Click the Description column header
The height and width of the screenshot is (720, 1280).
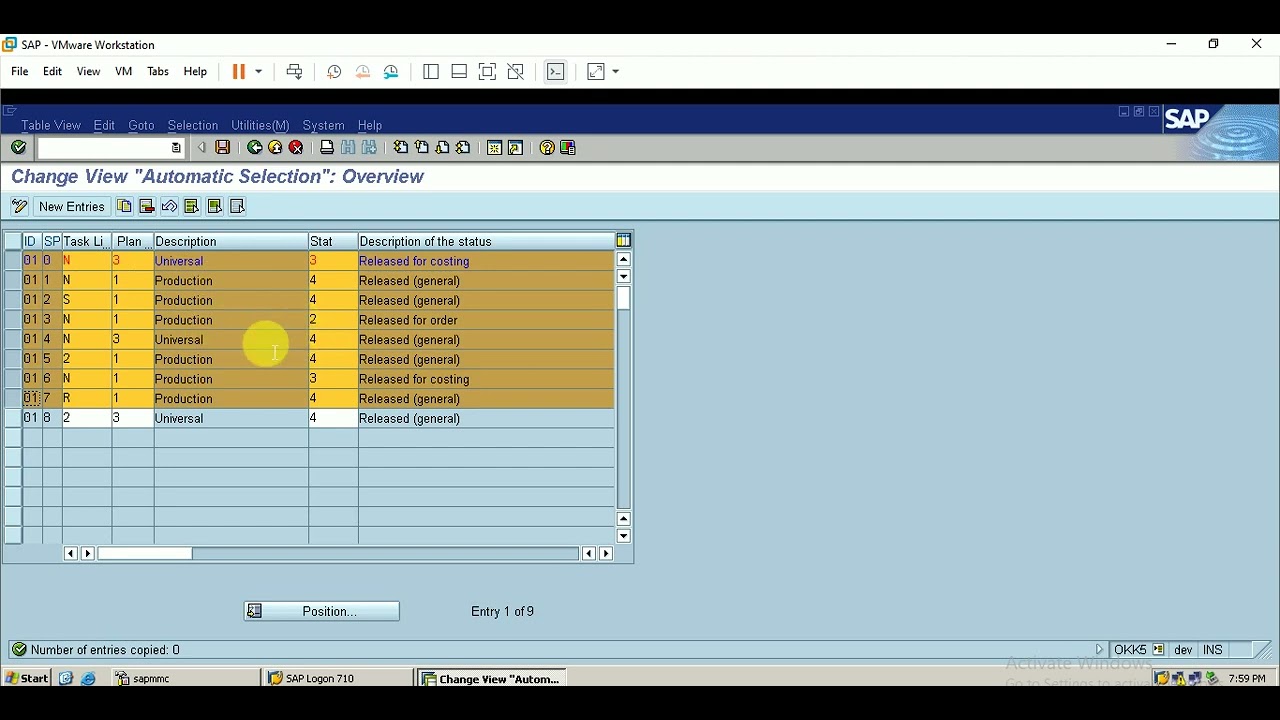click(231, 241)
